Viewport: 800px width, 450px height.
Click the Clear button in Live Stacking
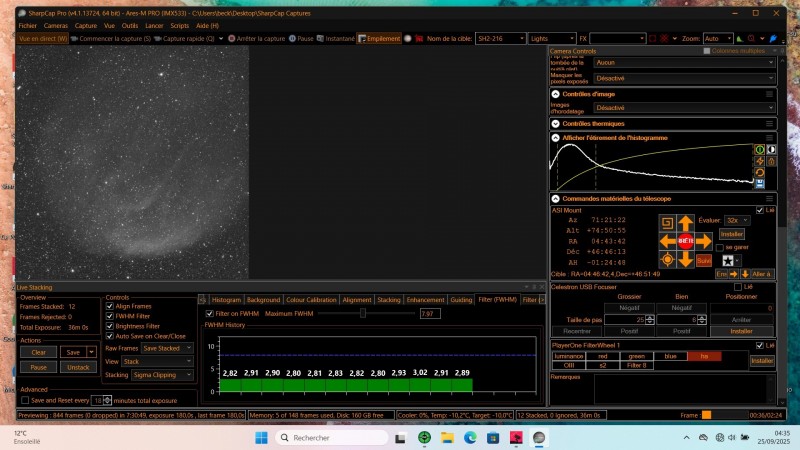38,353
